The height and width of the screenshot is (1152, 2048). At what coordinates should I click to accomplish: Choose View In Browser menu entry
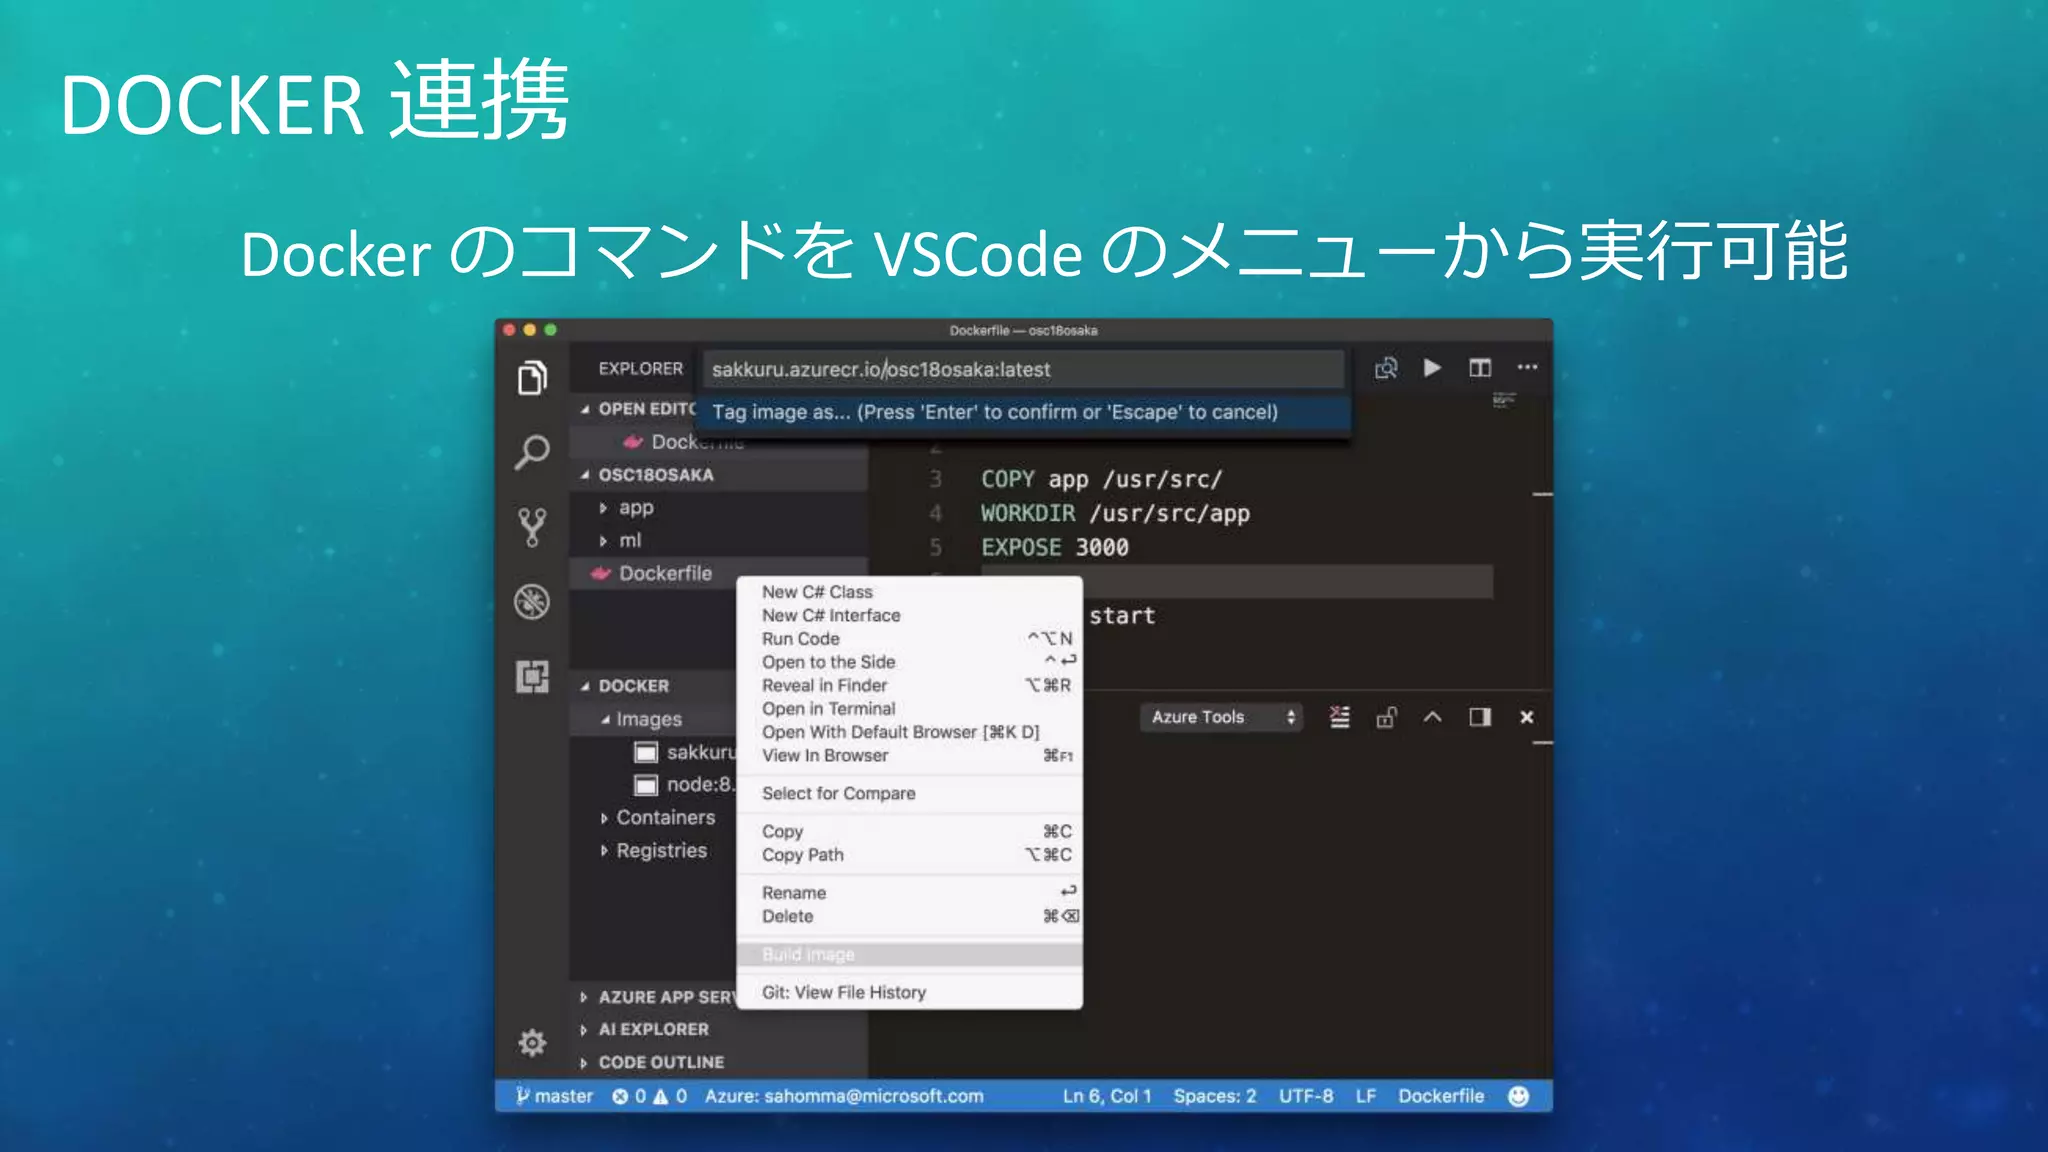909,755
